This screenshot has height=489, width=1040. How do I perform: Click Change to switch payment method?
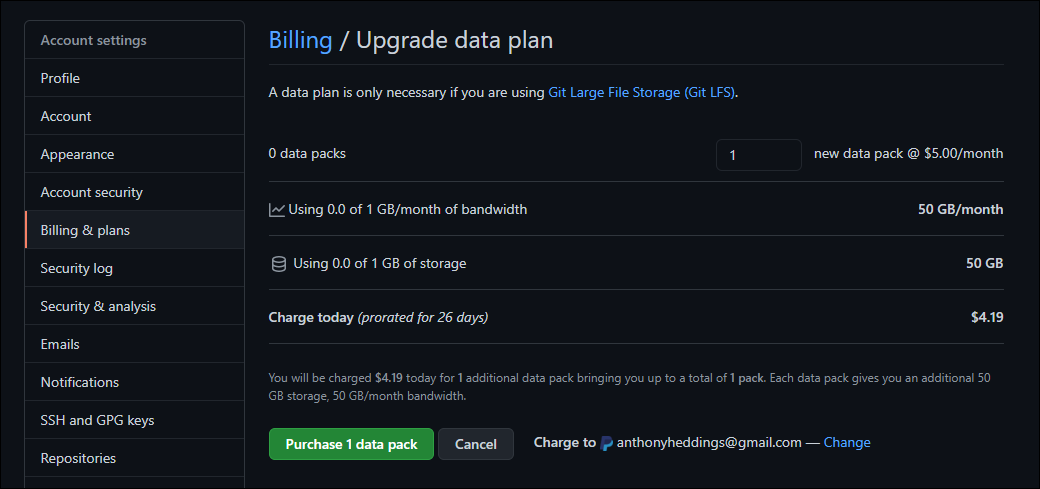point(847,443)
